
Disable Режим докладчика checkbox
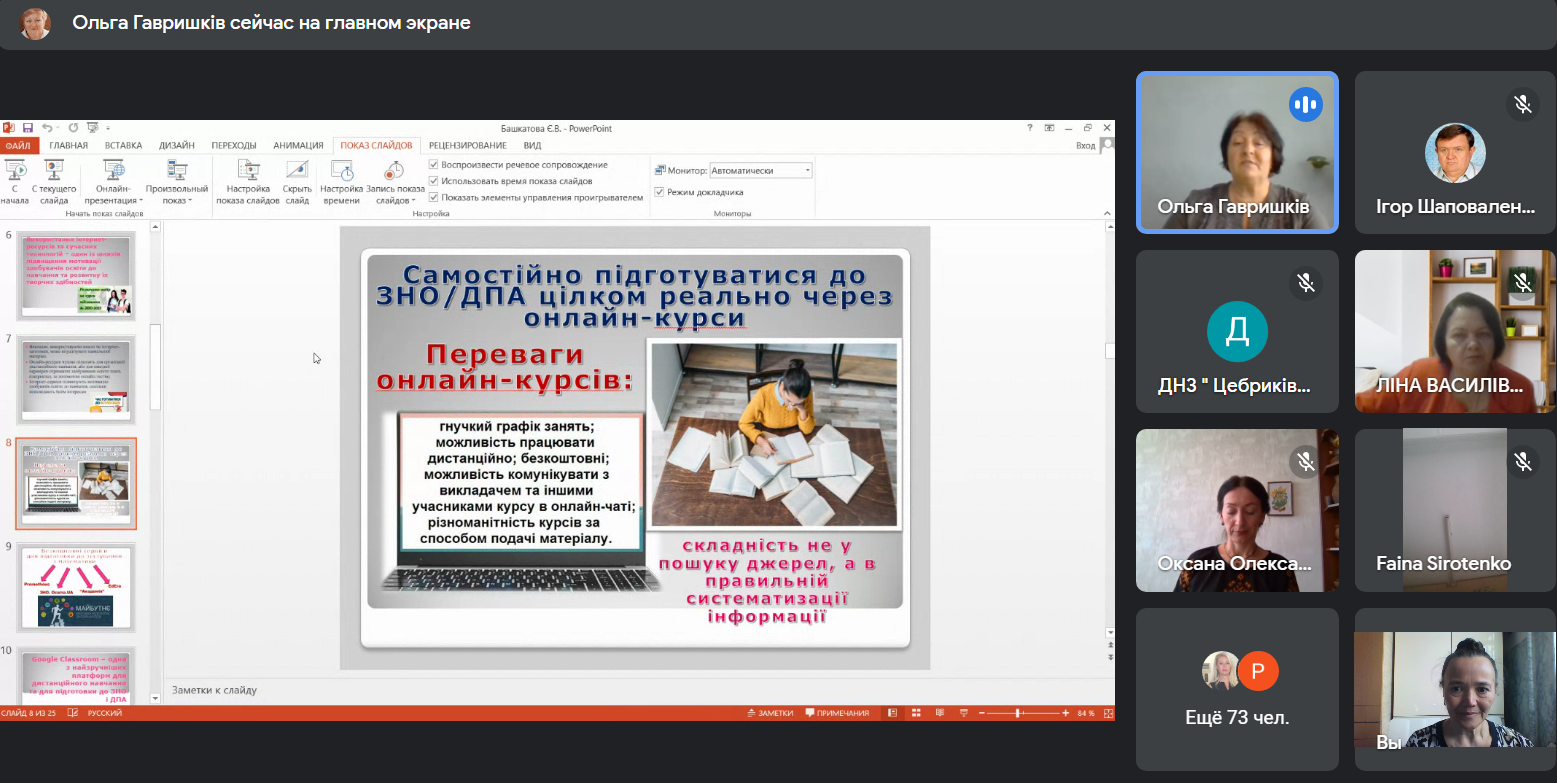pyautogui.click(x=659, y=192)
